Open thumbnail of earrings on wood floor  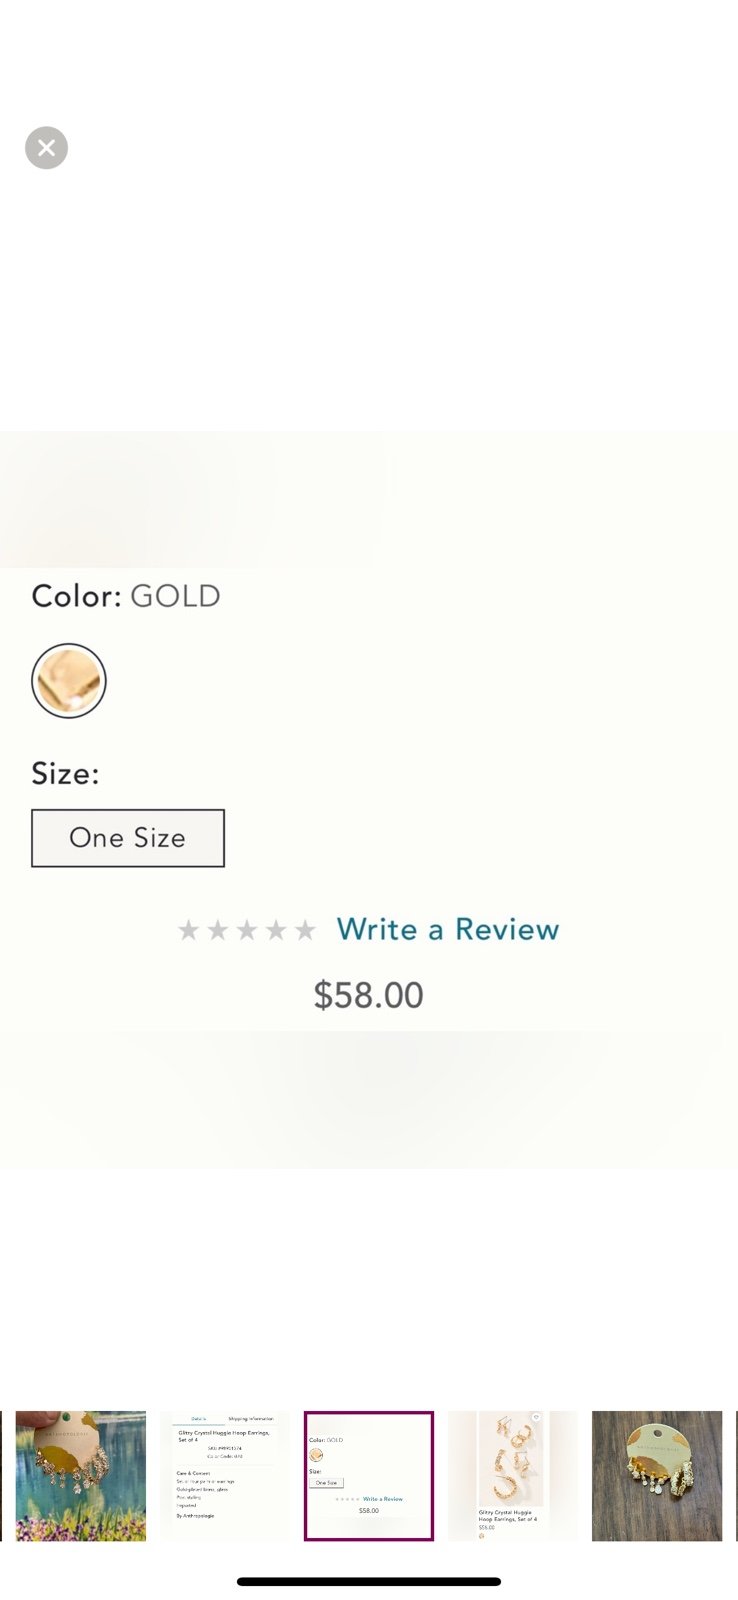coord(657,1476)
